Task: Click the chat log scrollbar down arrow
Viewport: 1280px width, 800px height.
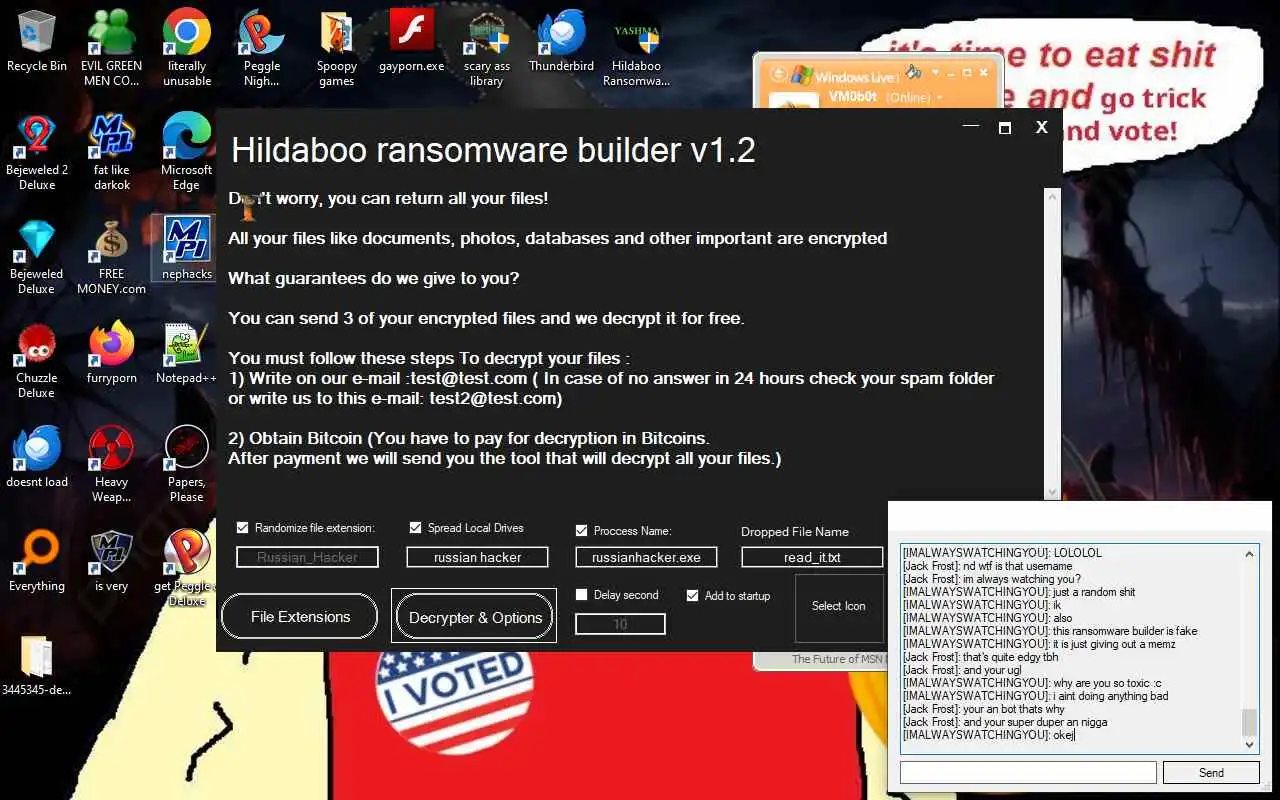Action: tap(1250, 745)
